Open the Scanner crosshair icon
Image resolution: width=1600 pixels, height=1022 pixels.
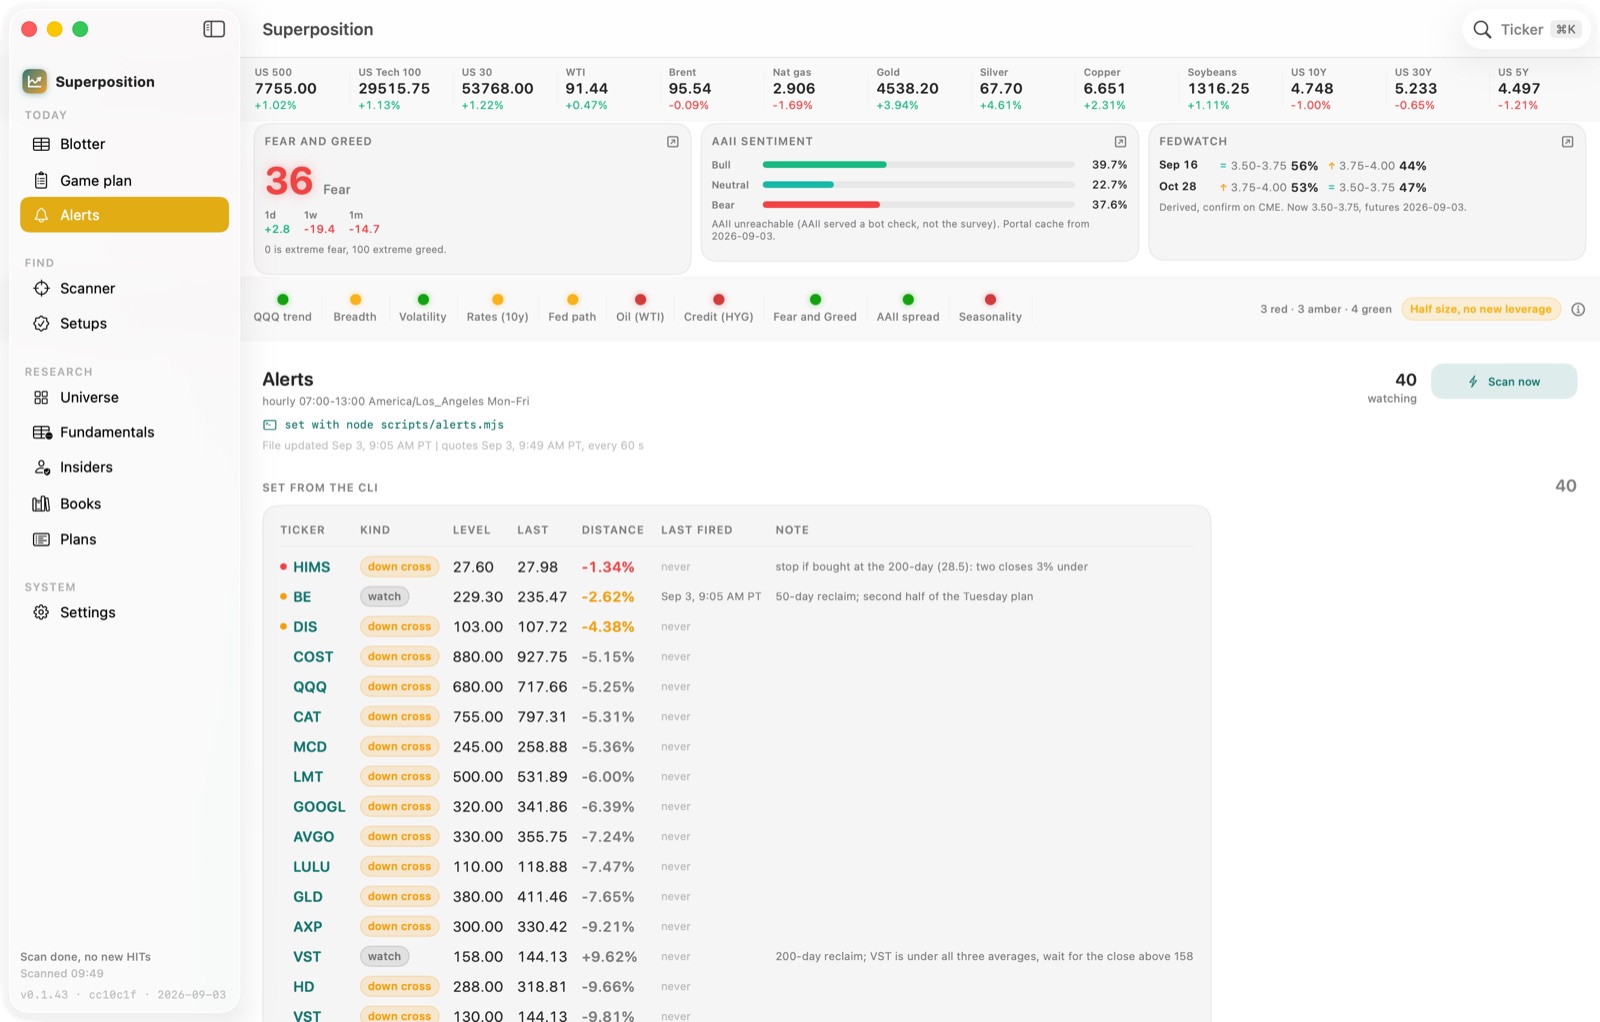[x=41, y=288]
